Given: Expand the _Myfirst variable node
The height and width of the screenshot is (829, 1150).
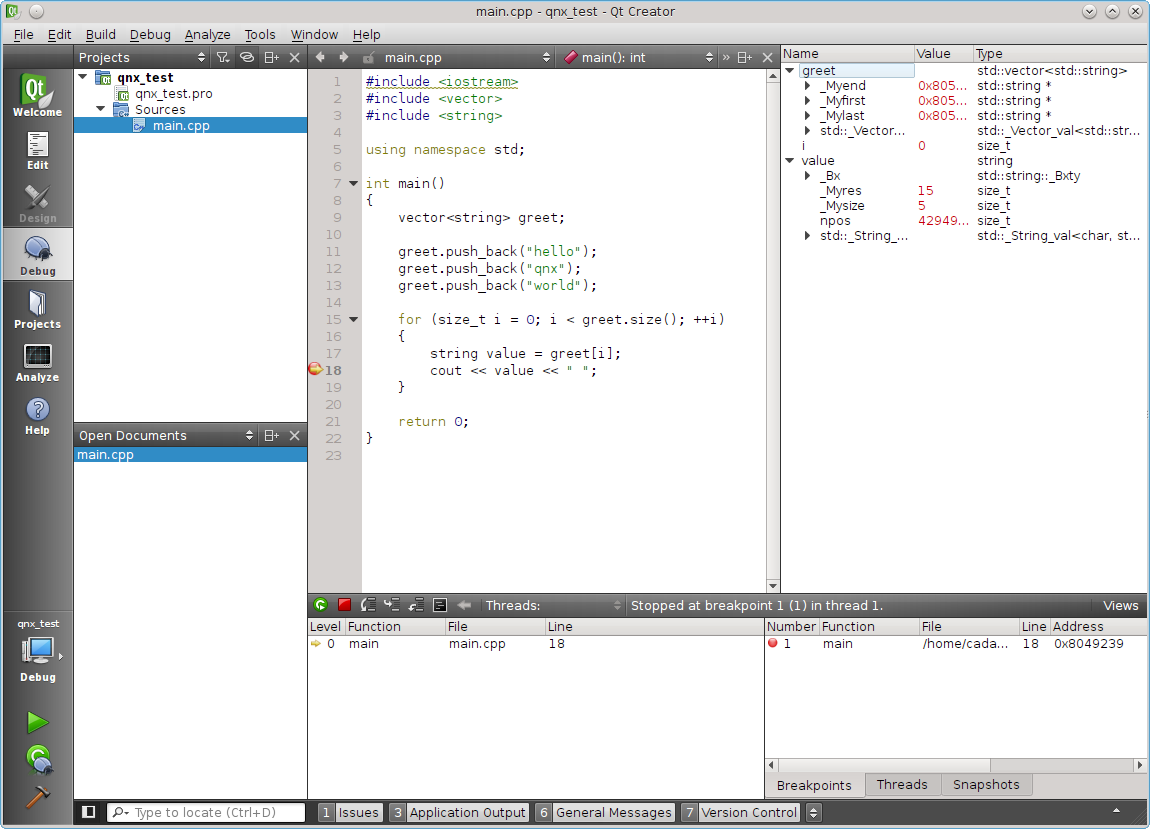Looking at the screenshot, I should pos(807,101).
